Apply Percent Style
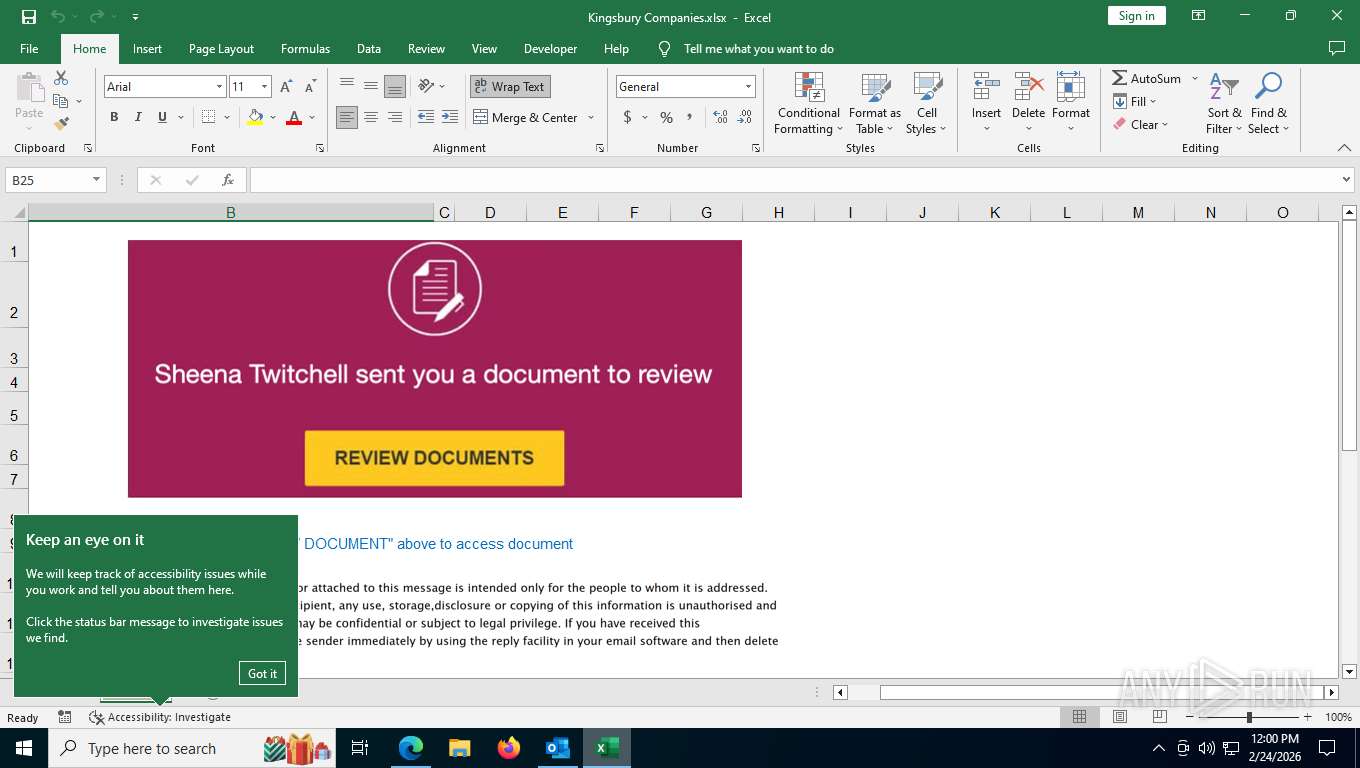 [666, 117]
